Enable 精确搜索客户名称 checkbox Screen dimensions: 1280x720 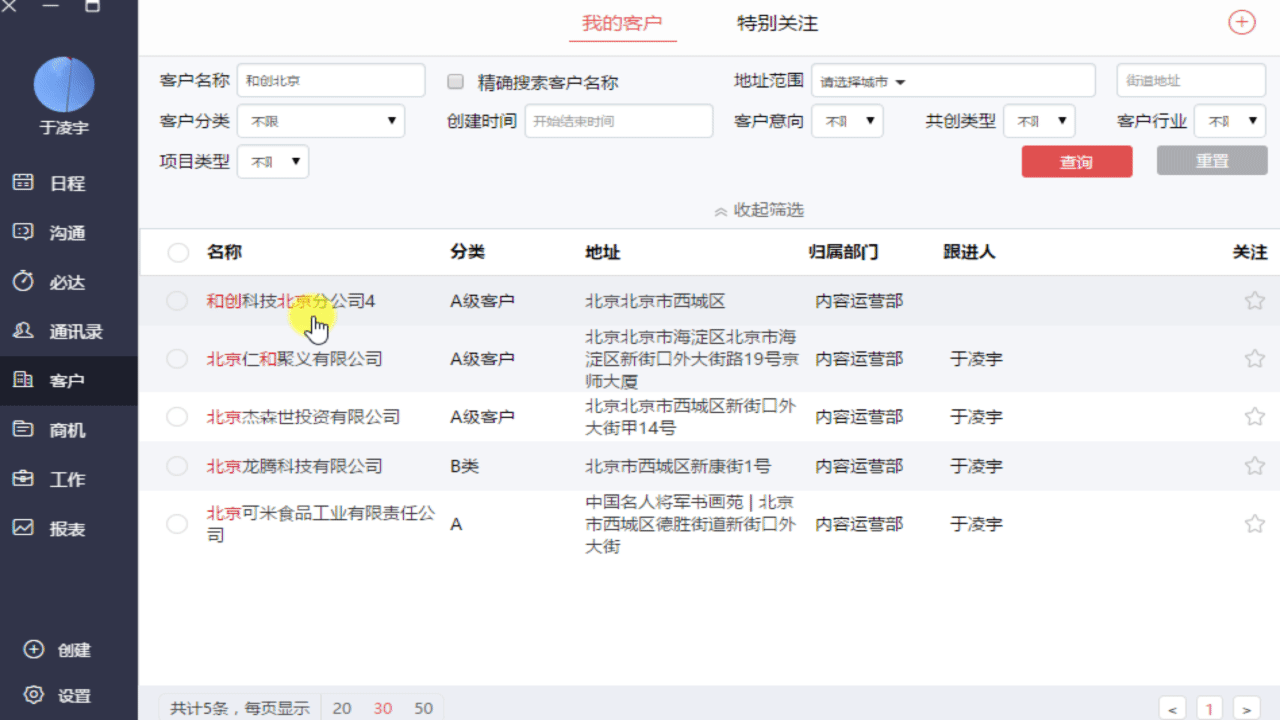point(456,81)
